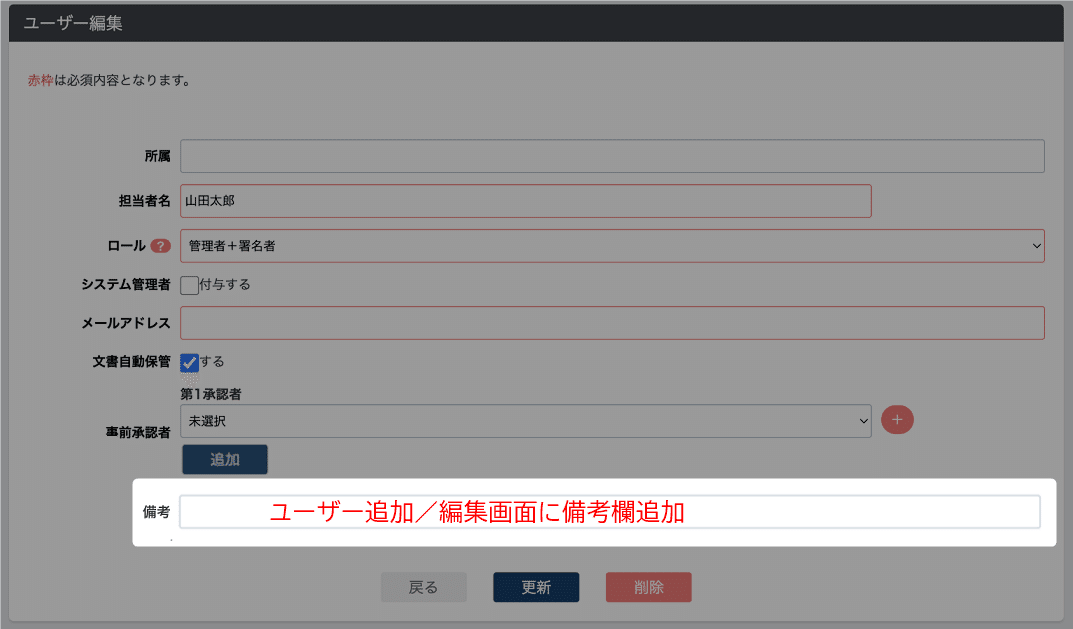
Task: Click the 戻る button
Action: (424, 587)
